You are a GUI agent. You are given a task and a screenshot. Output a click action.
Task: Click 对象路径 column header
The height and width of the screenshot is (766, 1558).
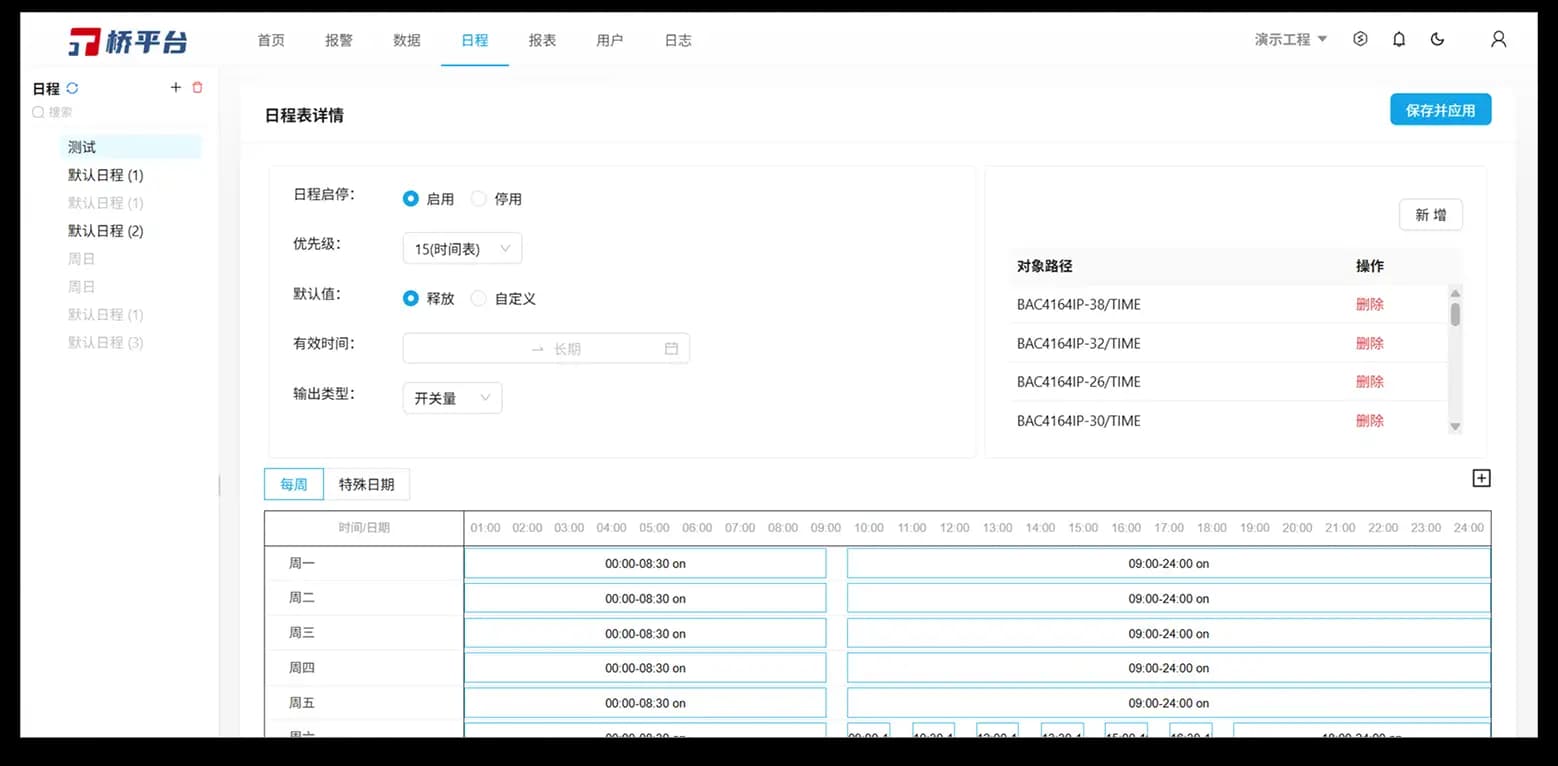coord(1044,266)
